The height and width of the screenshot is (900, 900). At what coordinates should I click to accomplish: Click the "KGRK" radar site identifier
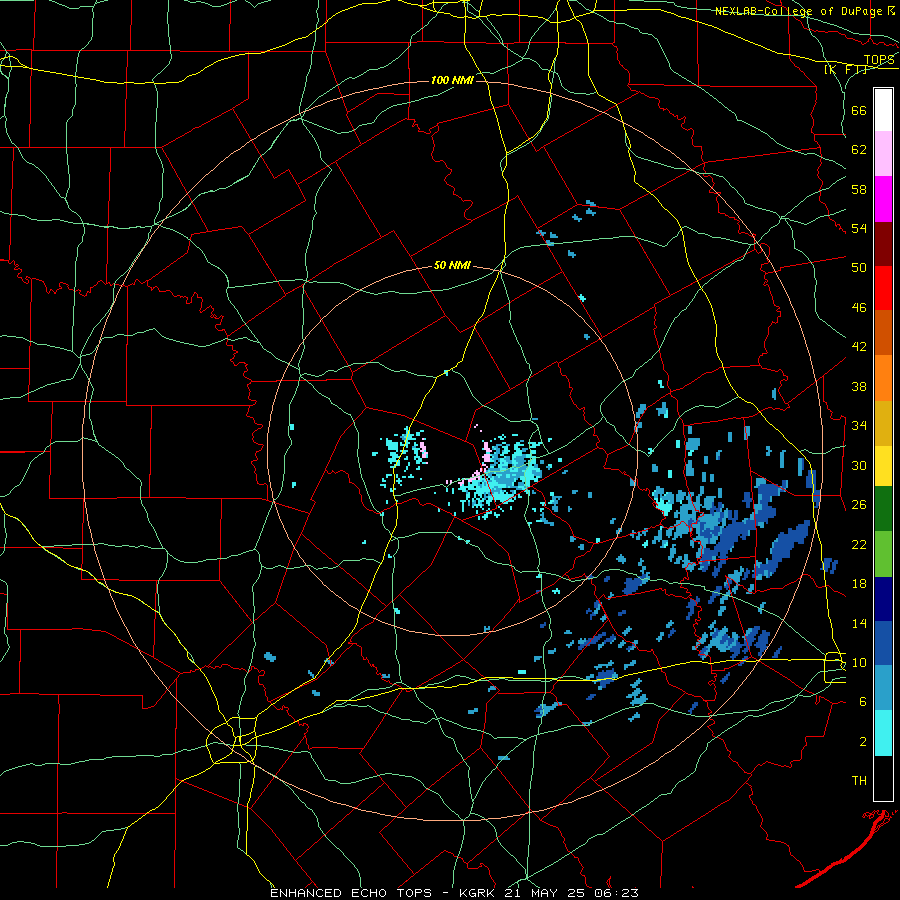pos(477,893)
